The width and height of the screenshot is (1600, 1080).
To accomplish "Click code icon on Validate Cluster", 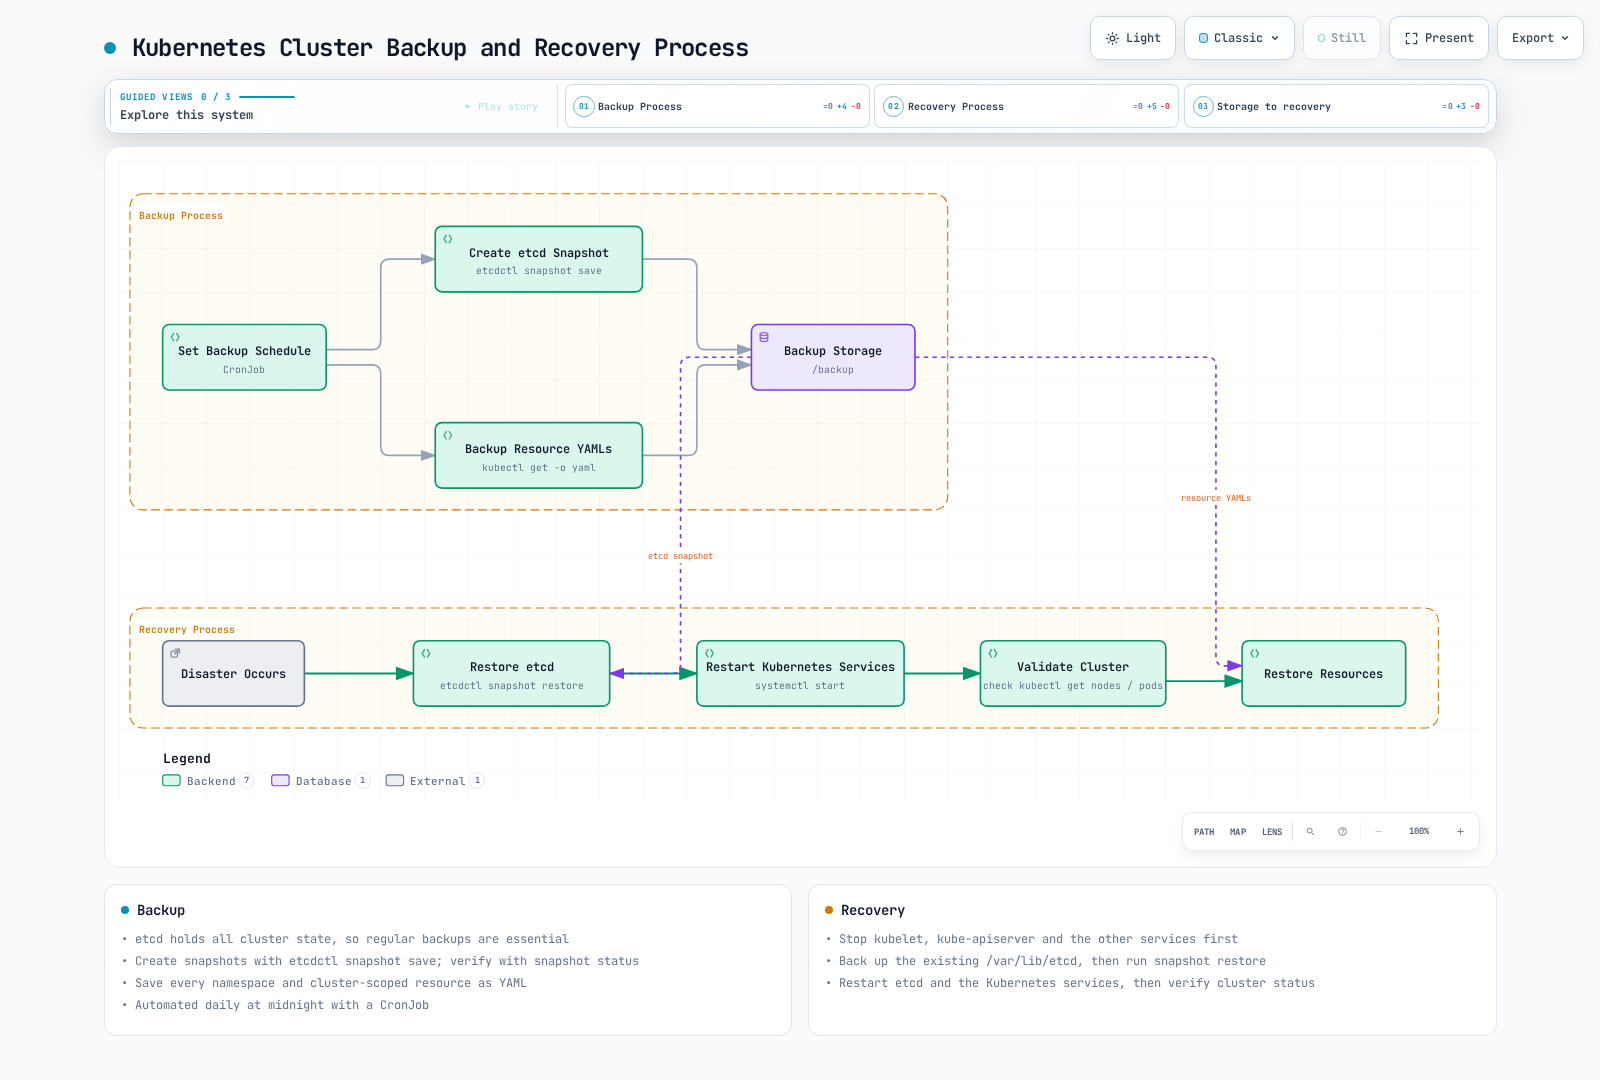I will pyautogui.click(x=993, y=653).
